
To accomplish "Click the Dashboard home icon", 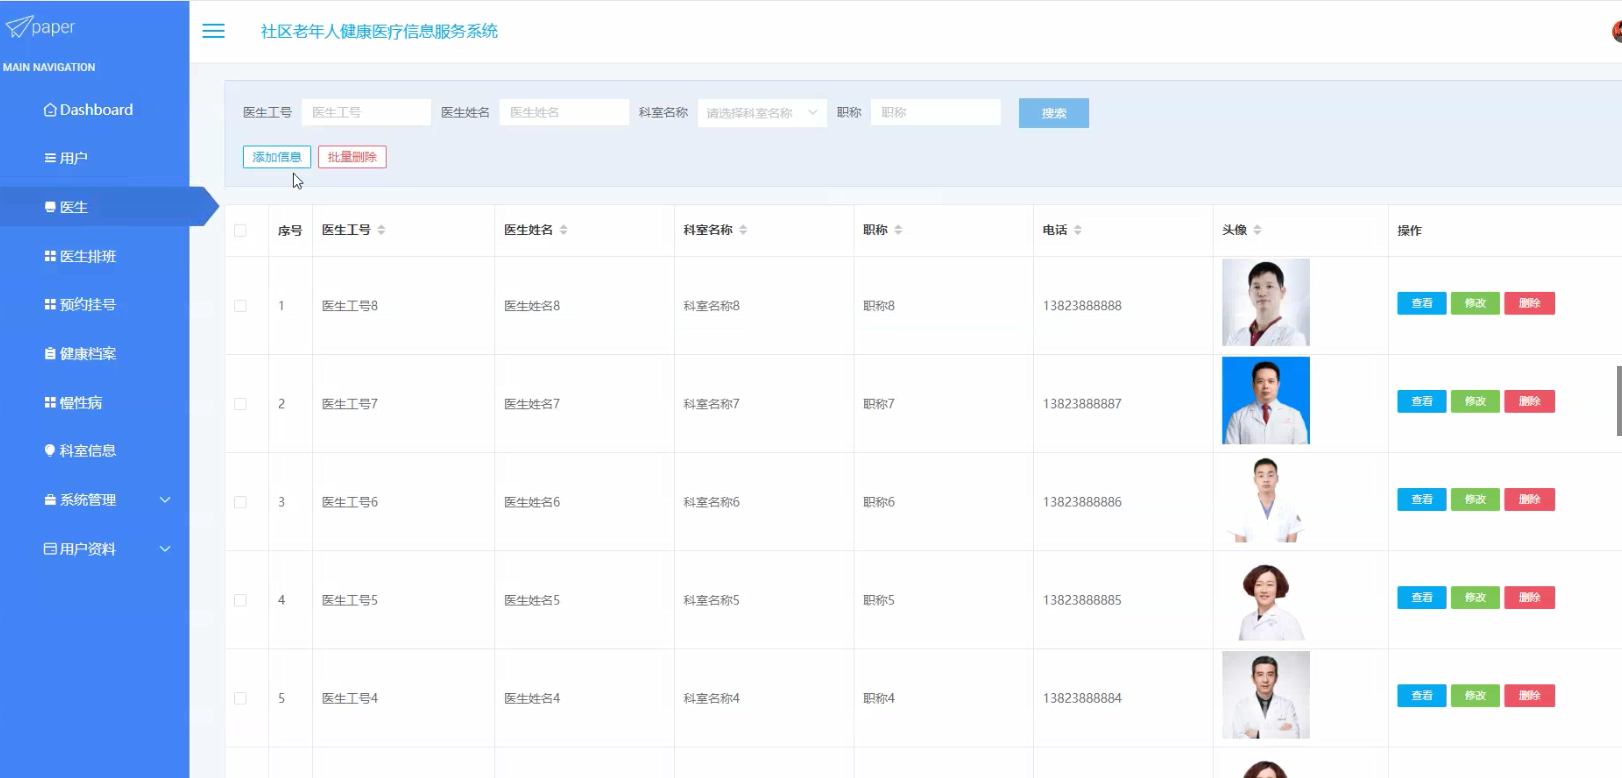I will click(50, 110).
